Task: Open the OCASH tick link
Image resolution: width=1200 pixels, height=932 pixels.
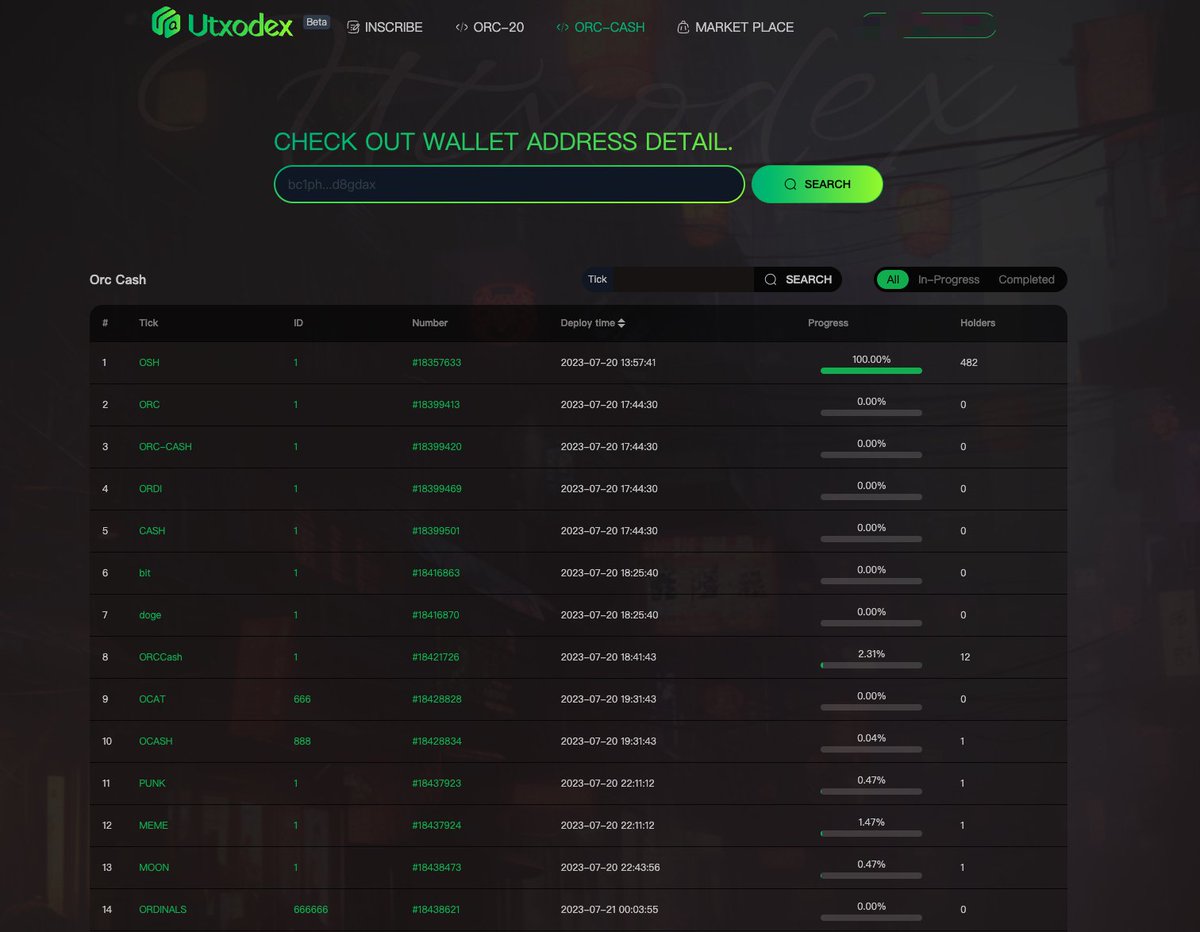Action: [156, 741]
